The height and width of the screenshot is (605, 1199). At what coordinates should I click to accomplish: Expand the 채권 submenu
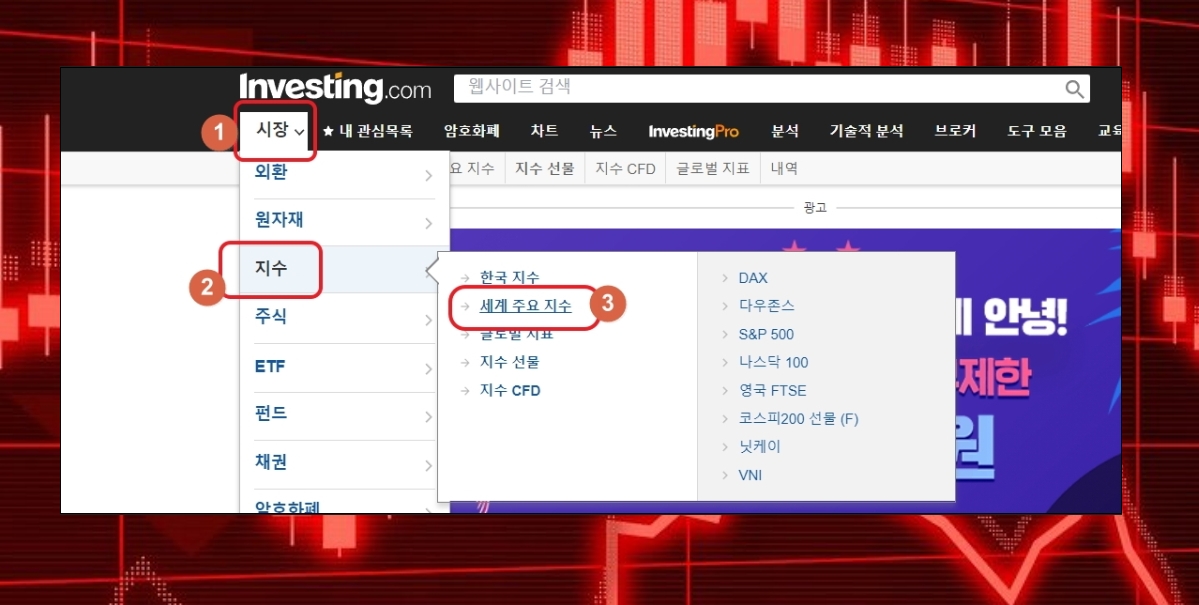pos(344,464)
